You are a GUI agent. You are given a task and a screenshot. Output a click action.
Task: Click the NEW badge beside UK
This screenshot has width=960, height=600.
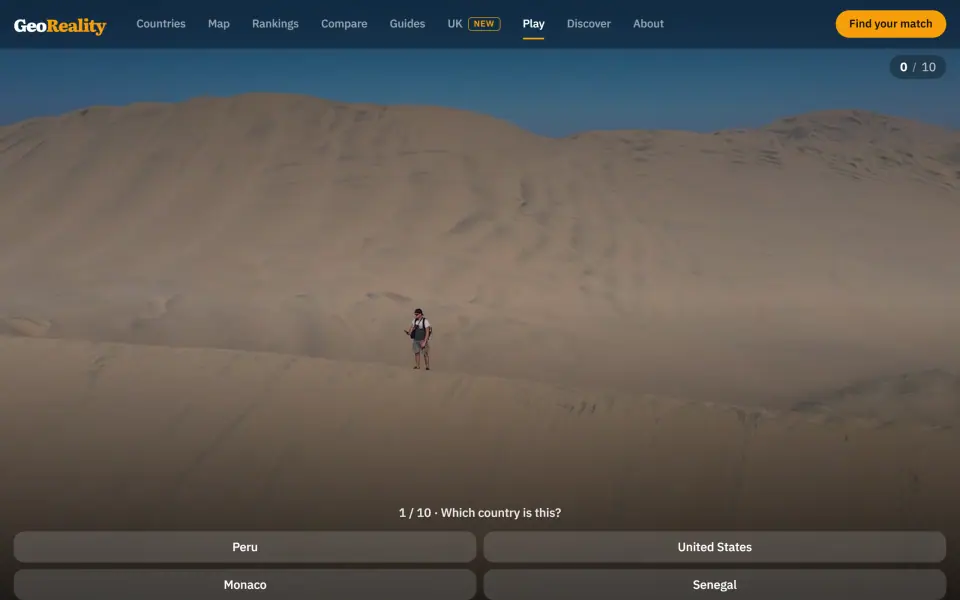click(x=484, y=24)
